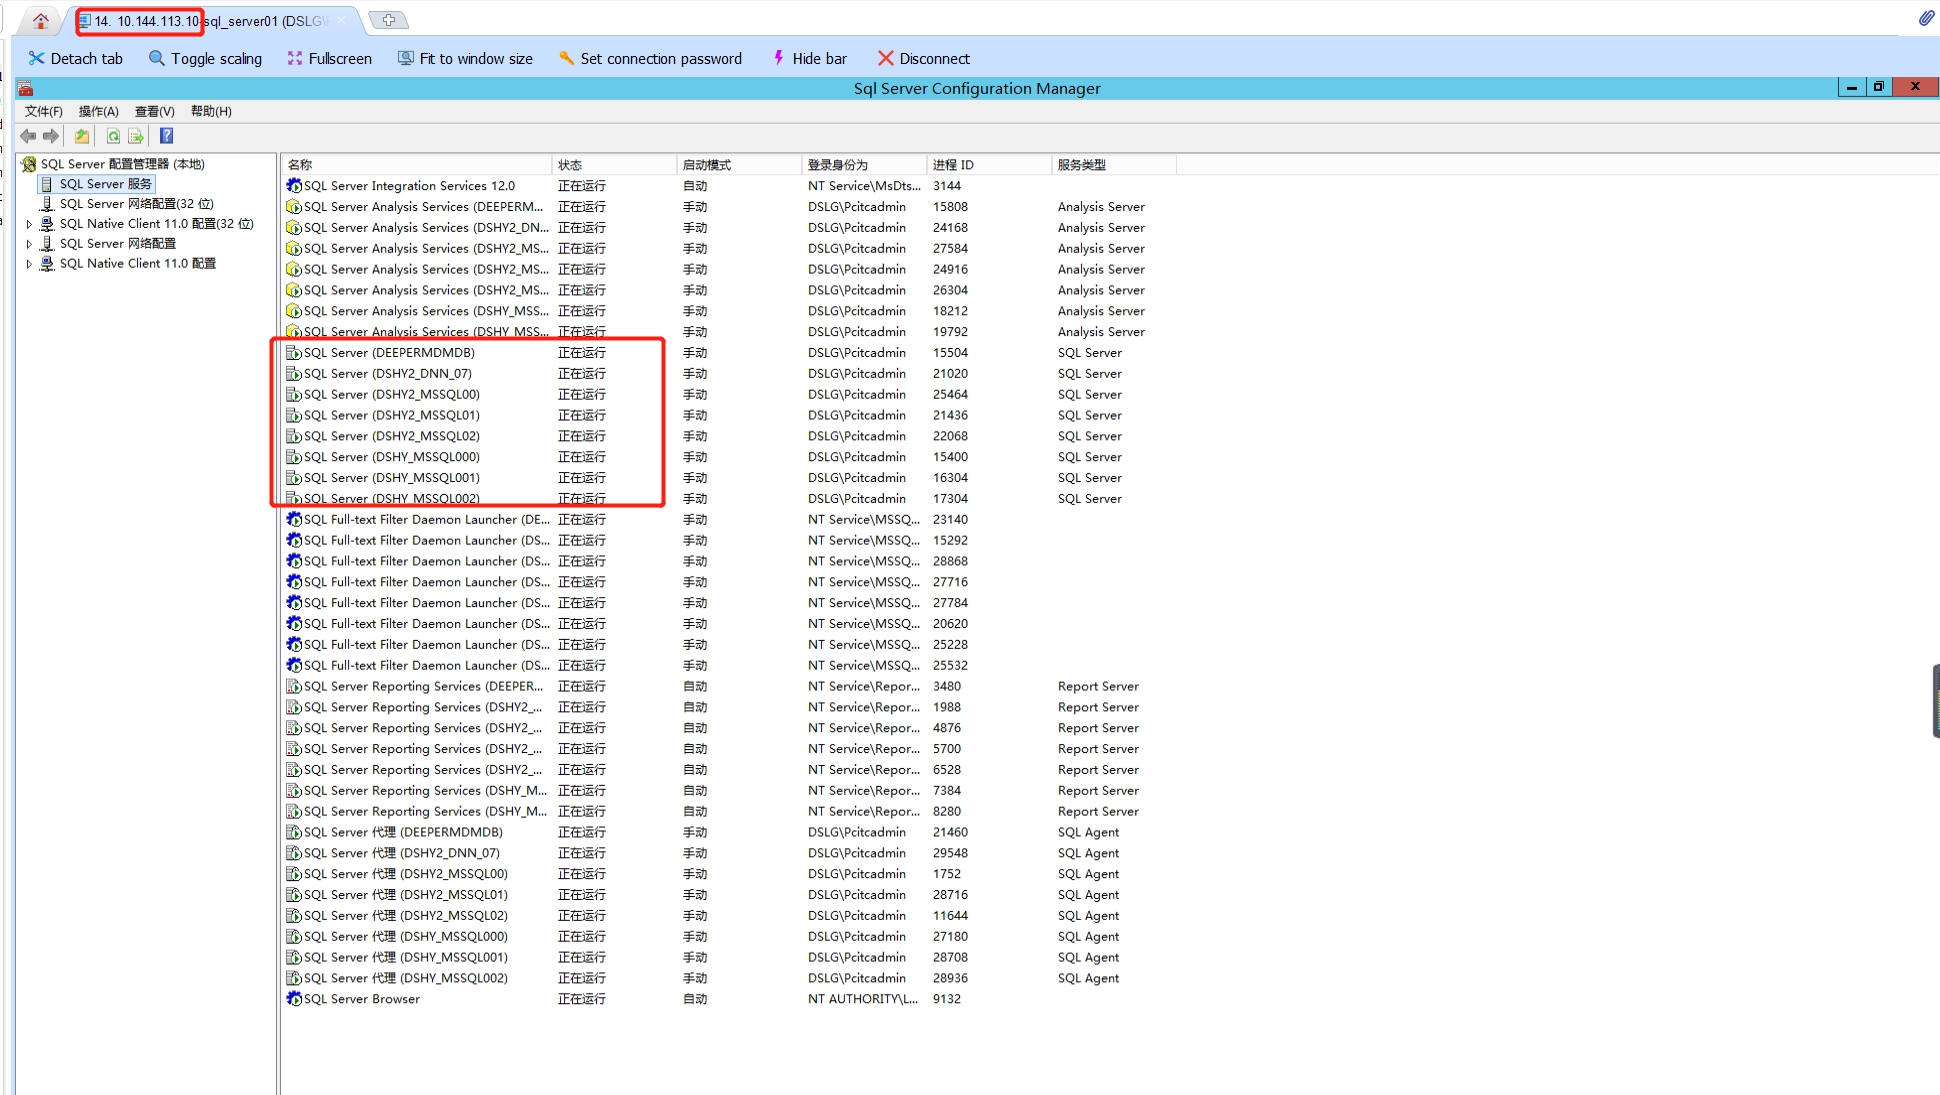
Task: Click the Detach tab button
Action: click(x=75, y=59)
